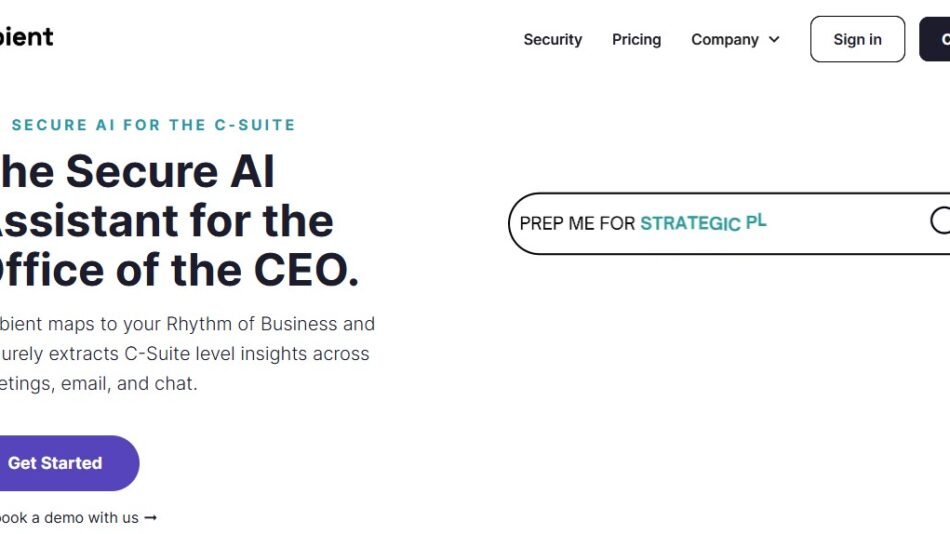This screenshot has height=534, width=950.
Task: Click the SECURE AI FOR THE C-SUITE tagline
Action: (153, 125)
